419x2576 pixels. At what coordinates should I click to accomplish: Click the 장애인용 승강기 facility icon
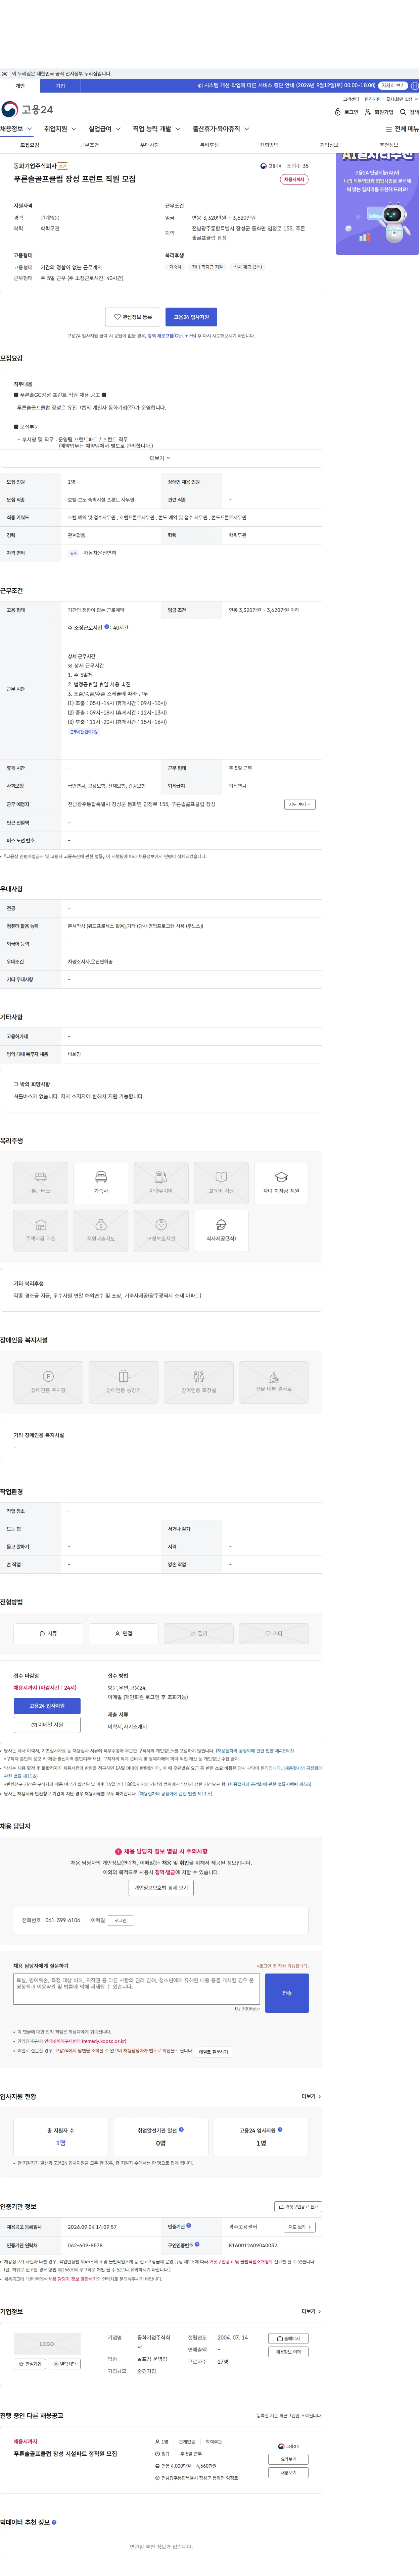[123, 1382]
